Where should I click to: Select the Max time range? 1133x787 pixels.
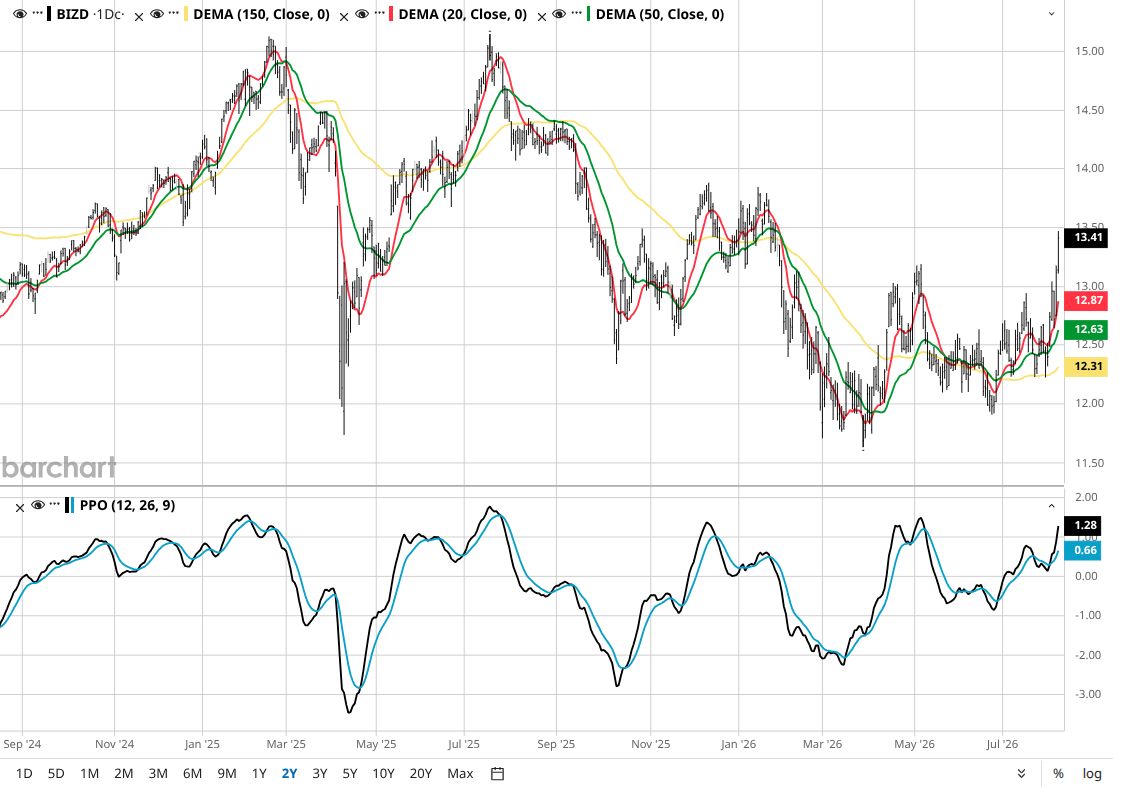pyautogui.click(x=460, y=773)
